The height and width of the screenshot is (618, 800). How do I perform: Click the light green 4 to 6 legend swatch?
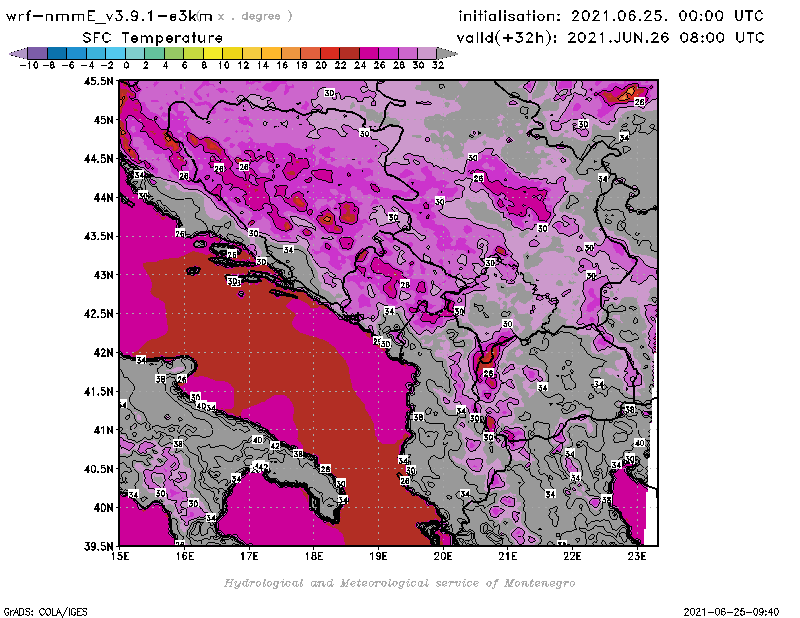pos(174,53)
